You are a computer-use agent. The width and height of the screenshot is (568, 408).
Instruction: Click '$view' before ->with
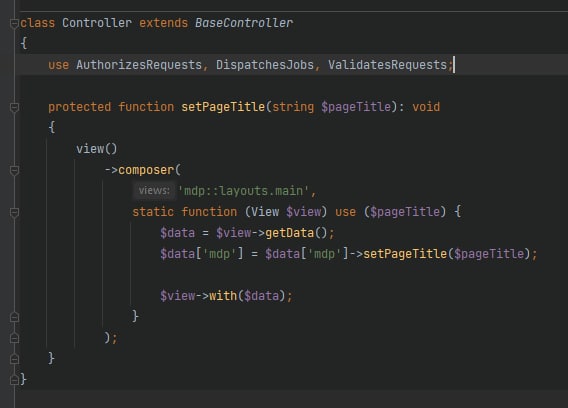click(178, 296)
